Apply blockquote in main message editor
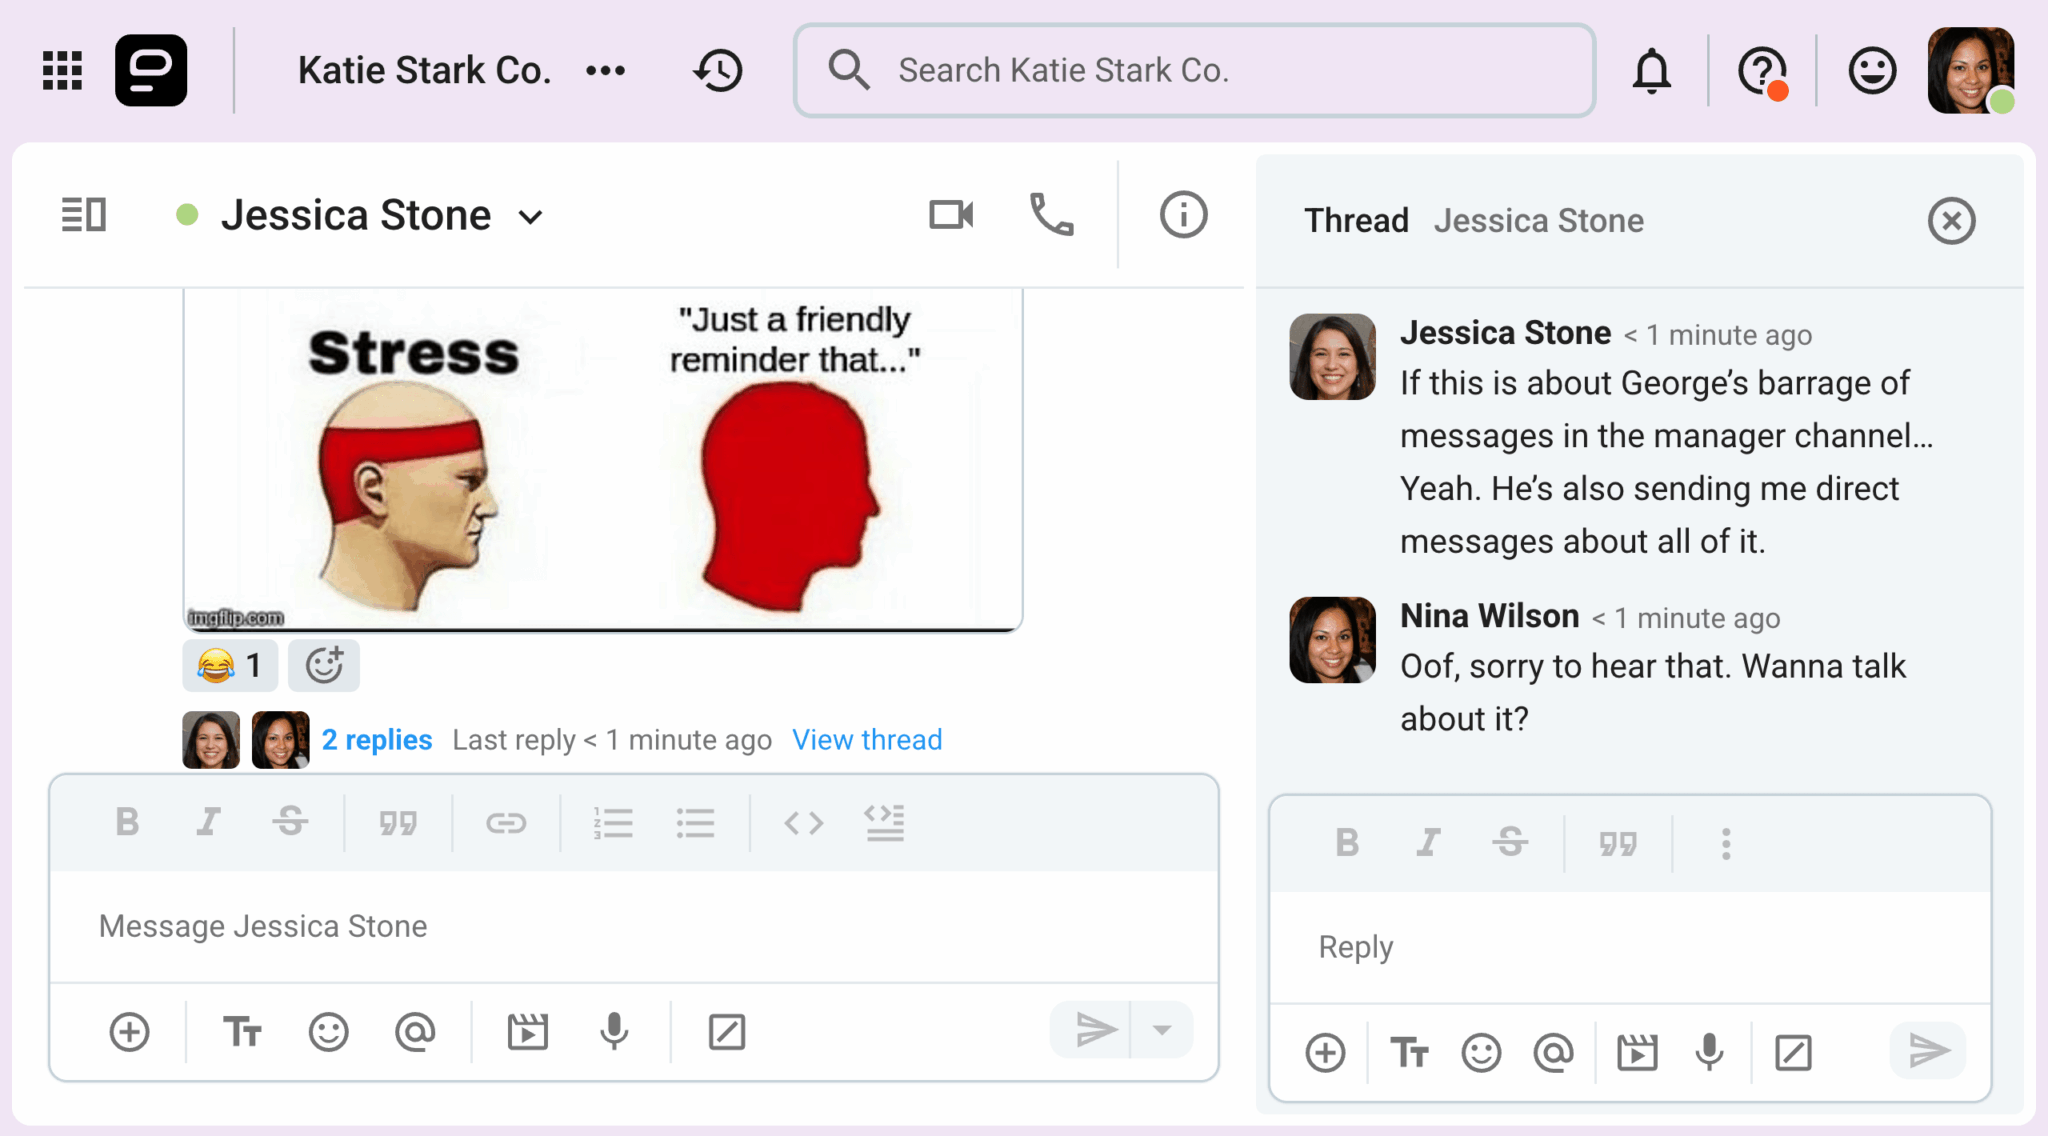This screenshot has height=1136, width=2048. 398,823
